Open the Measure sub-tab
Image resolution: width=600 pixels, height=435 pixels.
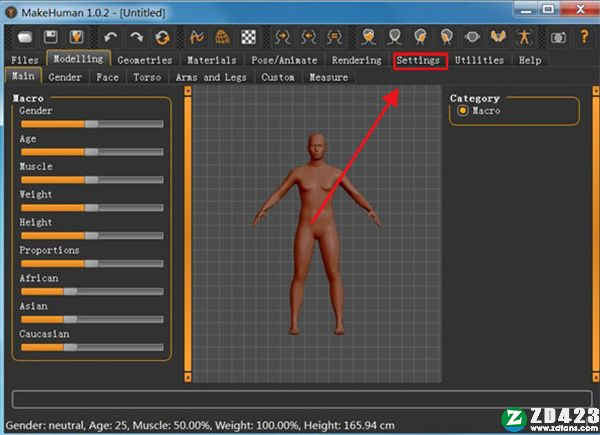[x=329, y=77]
